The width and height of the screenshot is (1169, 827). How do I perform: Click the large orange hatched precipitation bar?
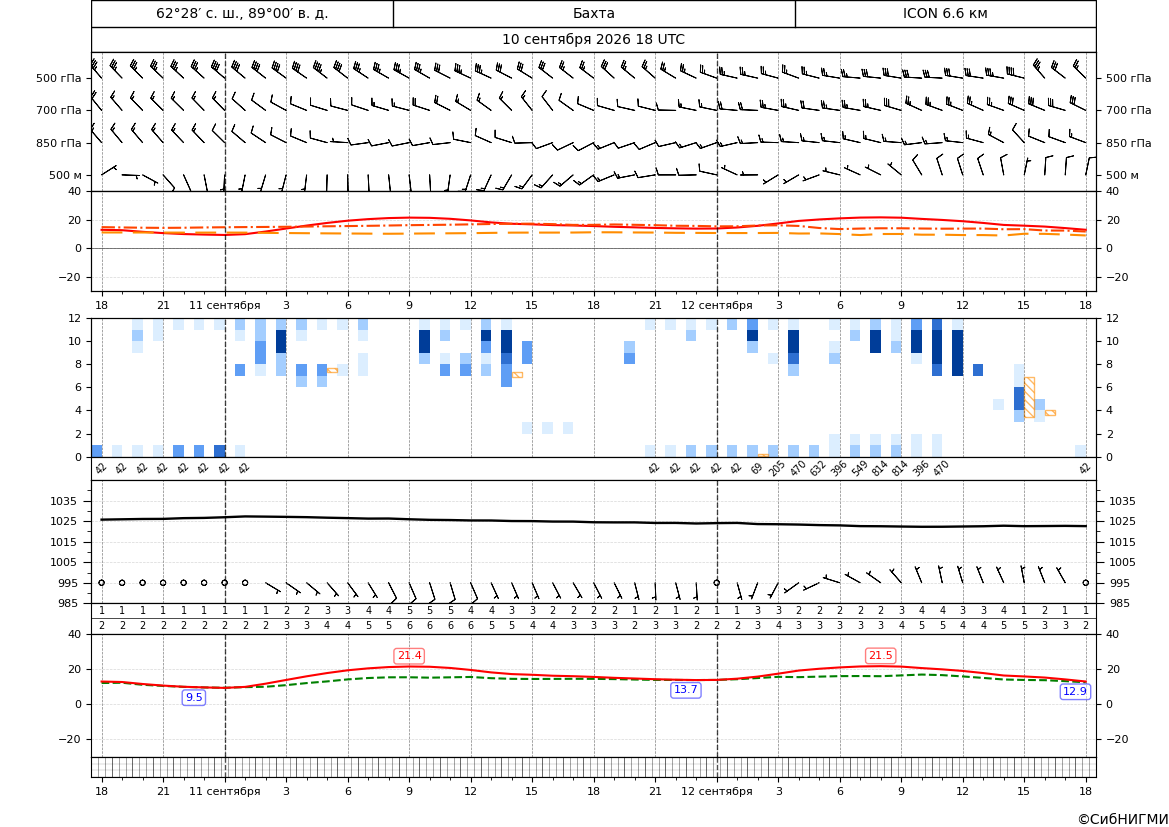pyautogui.click(x=1030, y=397)
